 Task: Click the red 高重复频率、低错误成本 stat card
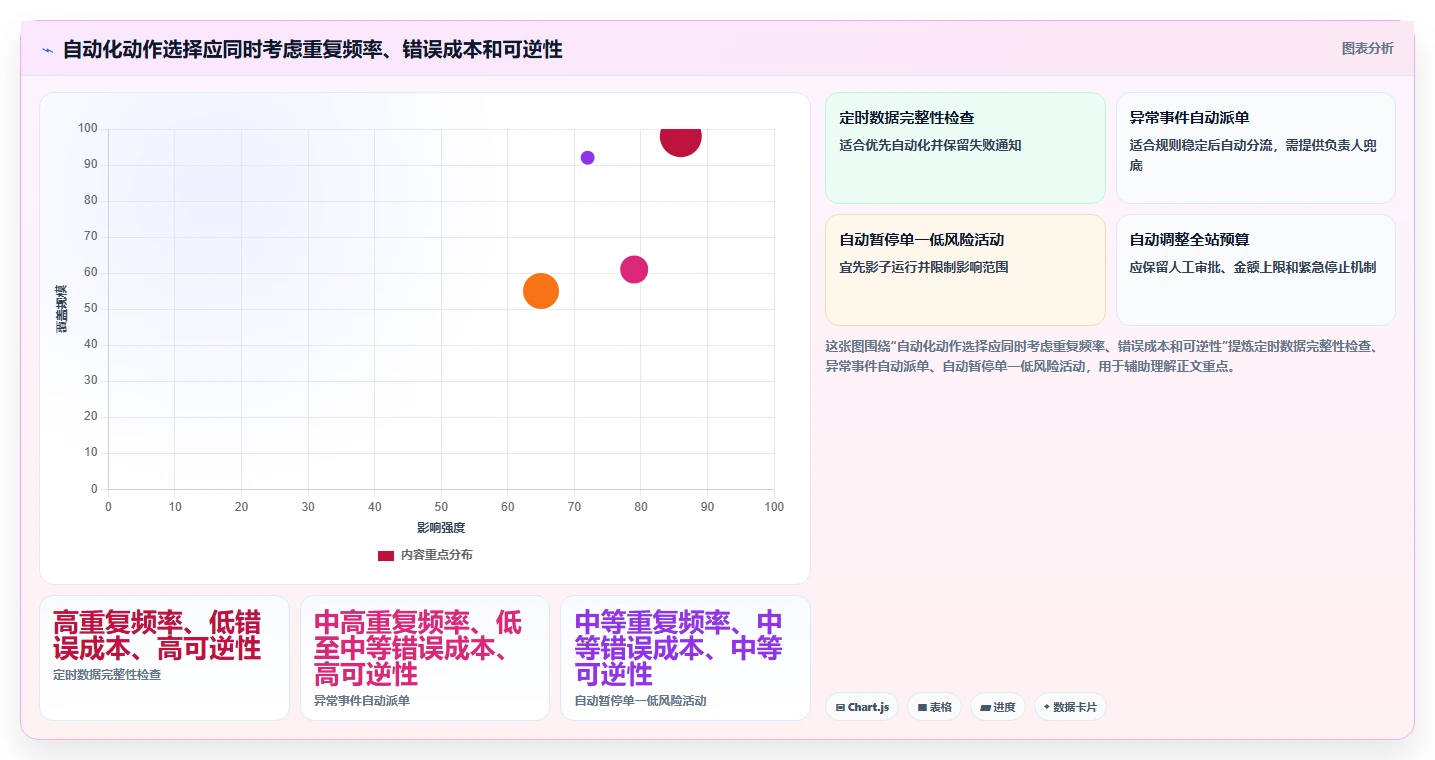tap(164, 658)
